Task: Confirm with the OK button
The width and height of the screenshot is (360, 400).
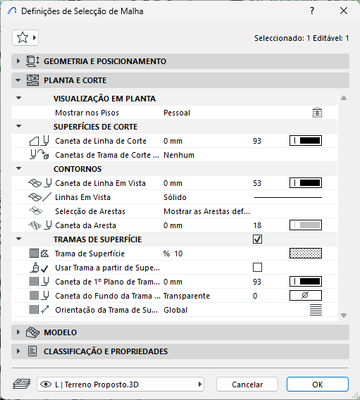Action: coord(317,384)
